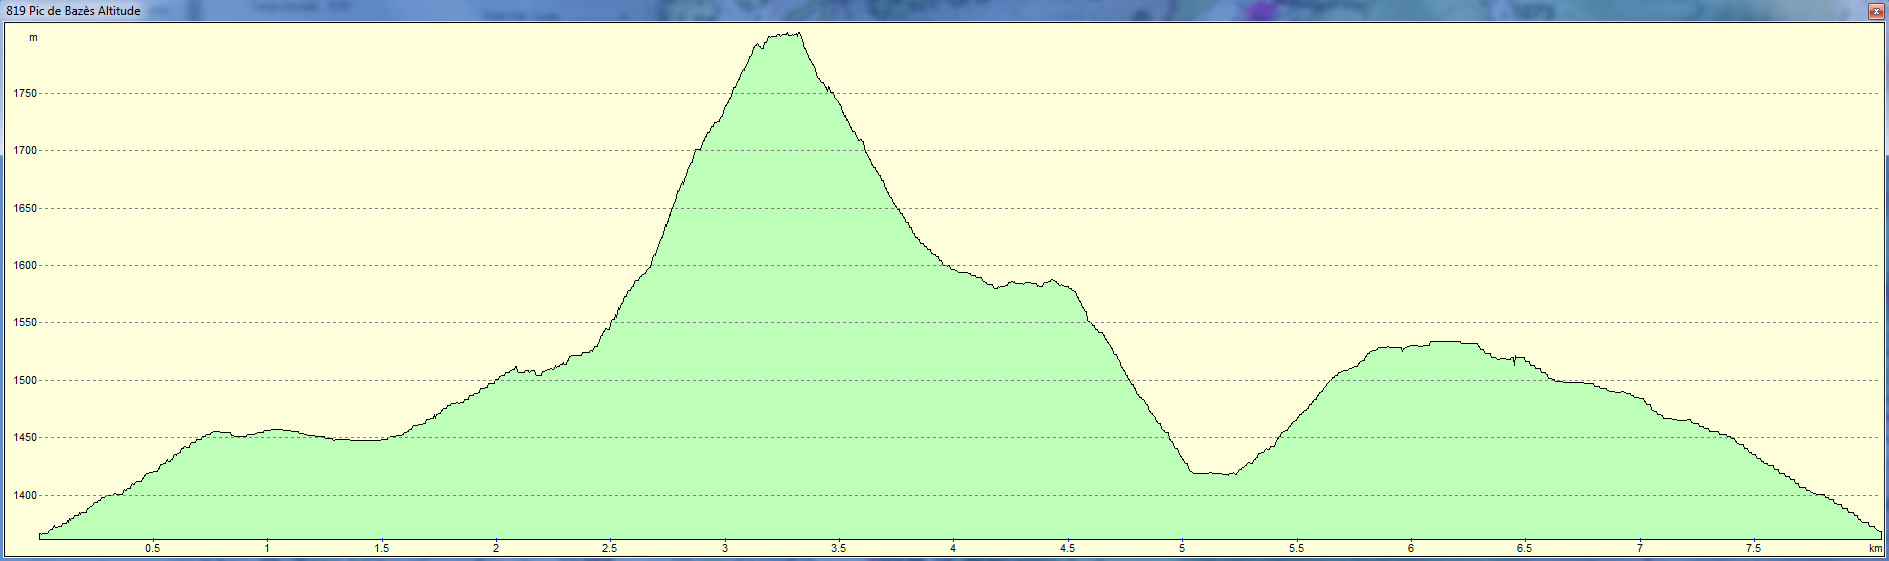Viewport: 1889px width, 561px height.
Task: Click the 1500 value on altitude axis
Action: pos(25,381)
